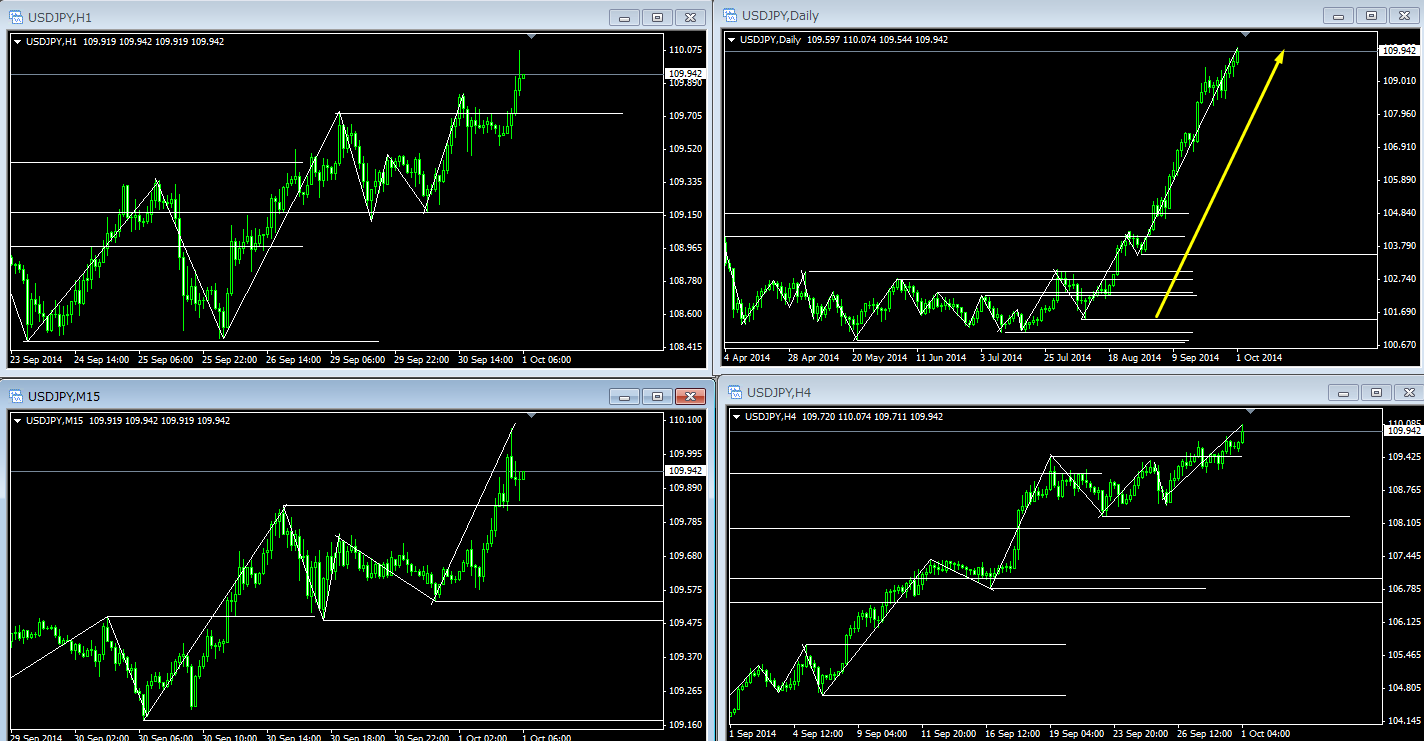Click the chart shift marker on the H4 chart
The height and width of the screenshot is (741, 1424).
[x=1250, y=411]
